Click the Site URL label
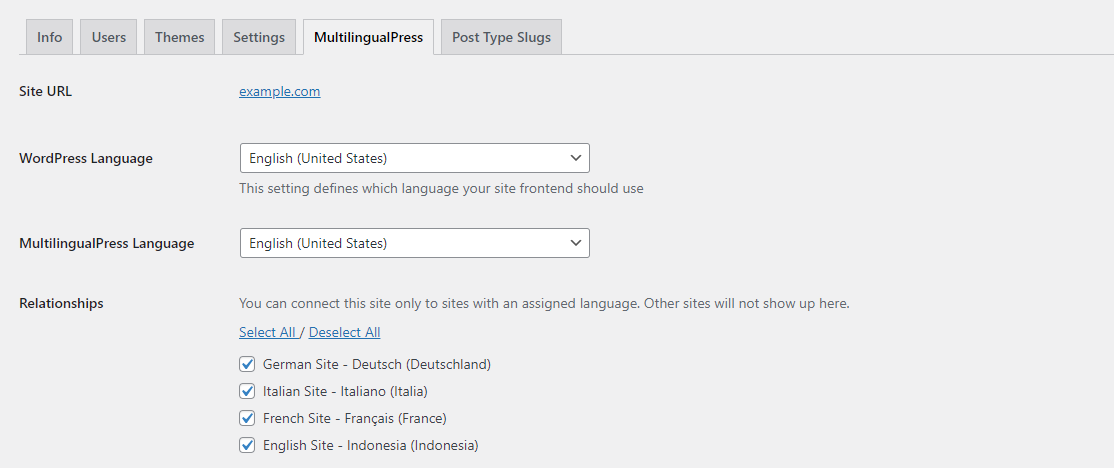Viewport: 1114px width, 468px height. click(x=45, y=92)
